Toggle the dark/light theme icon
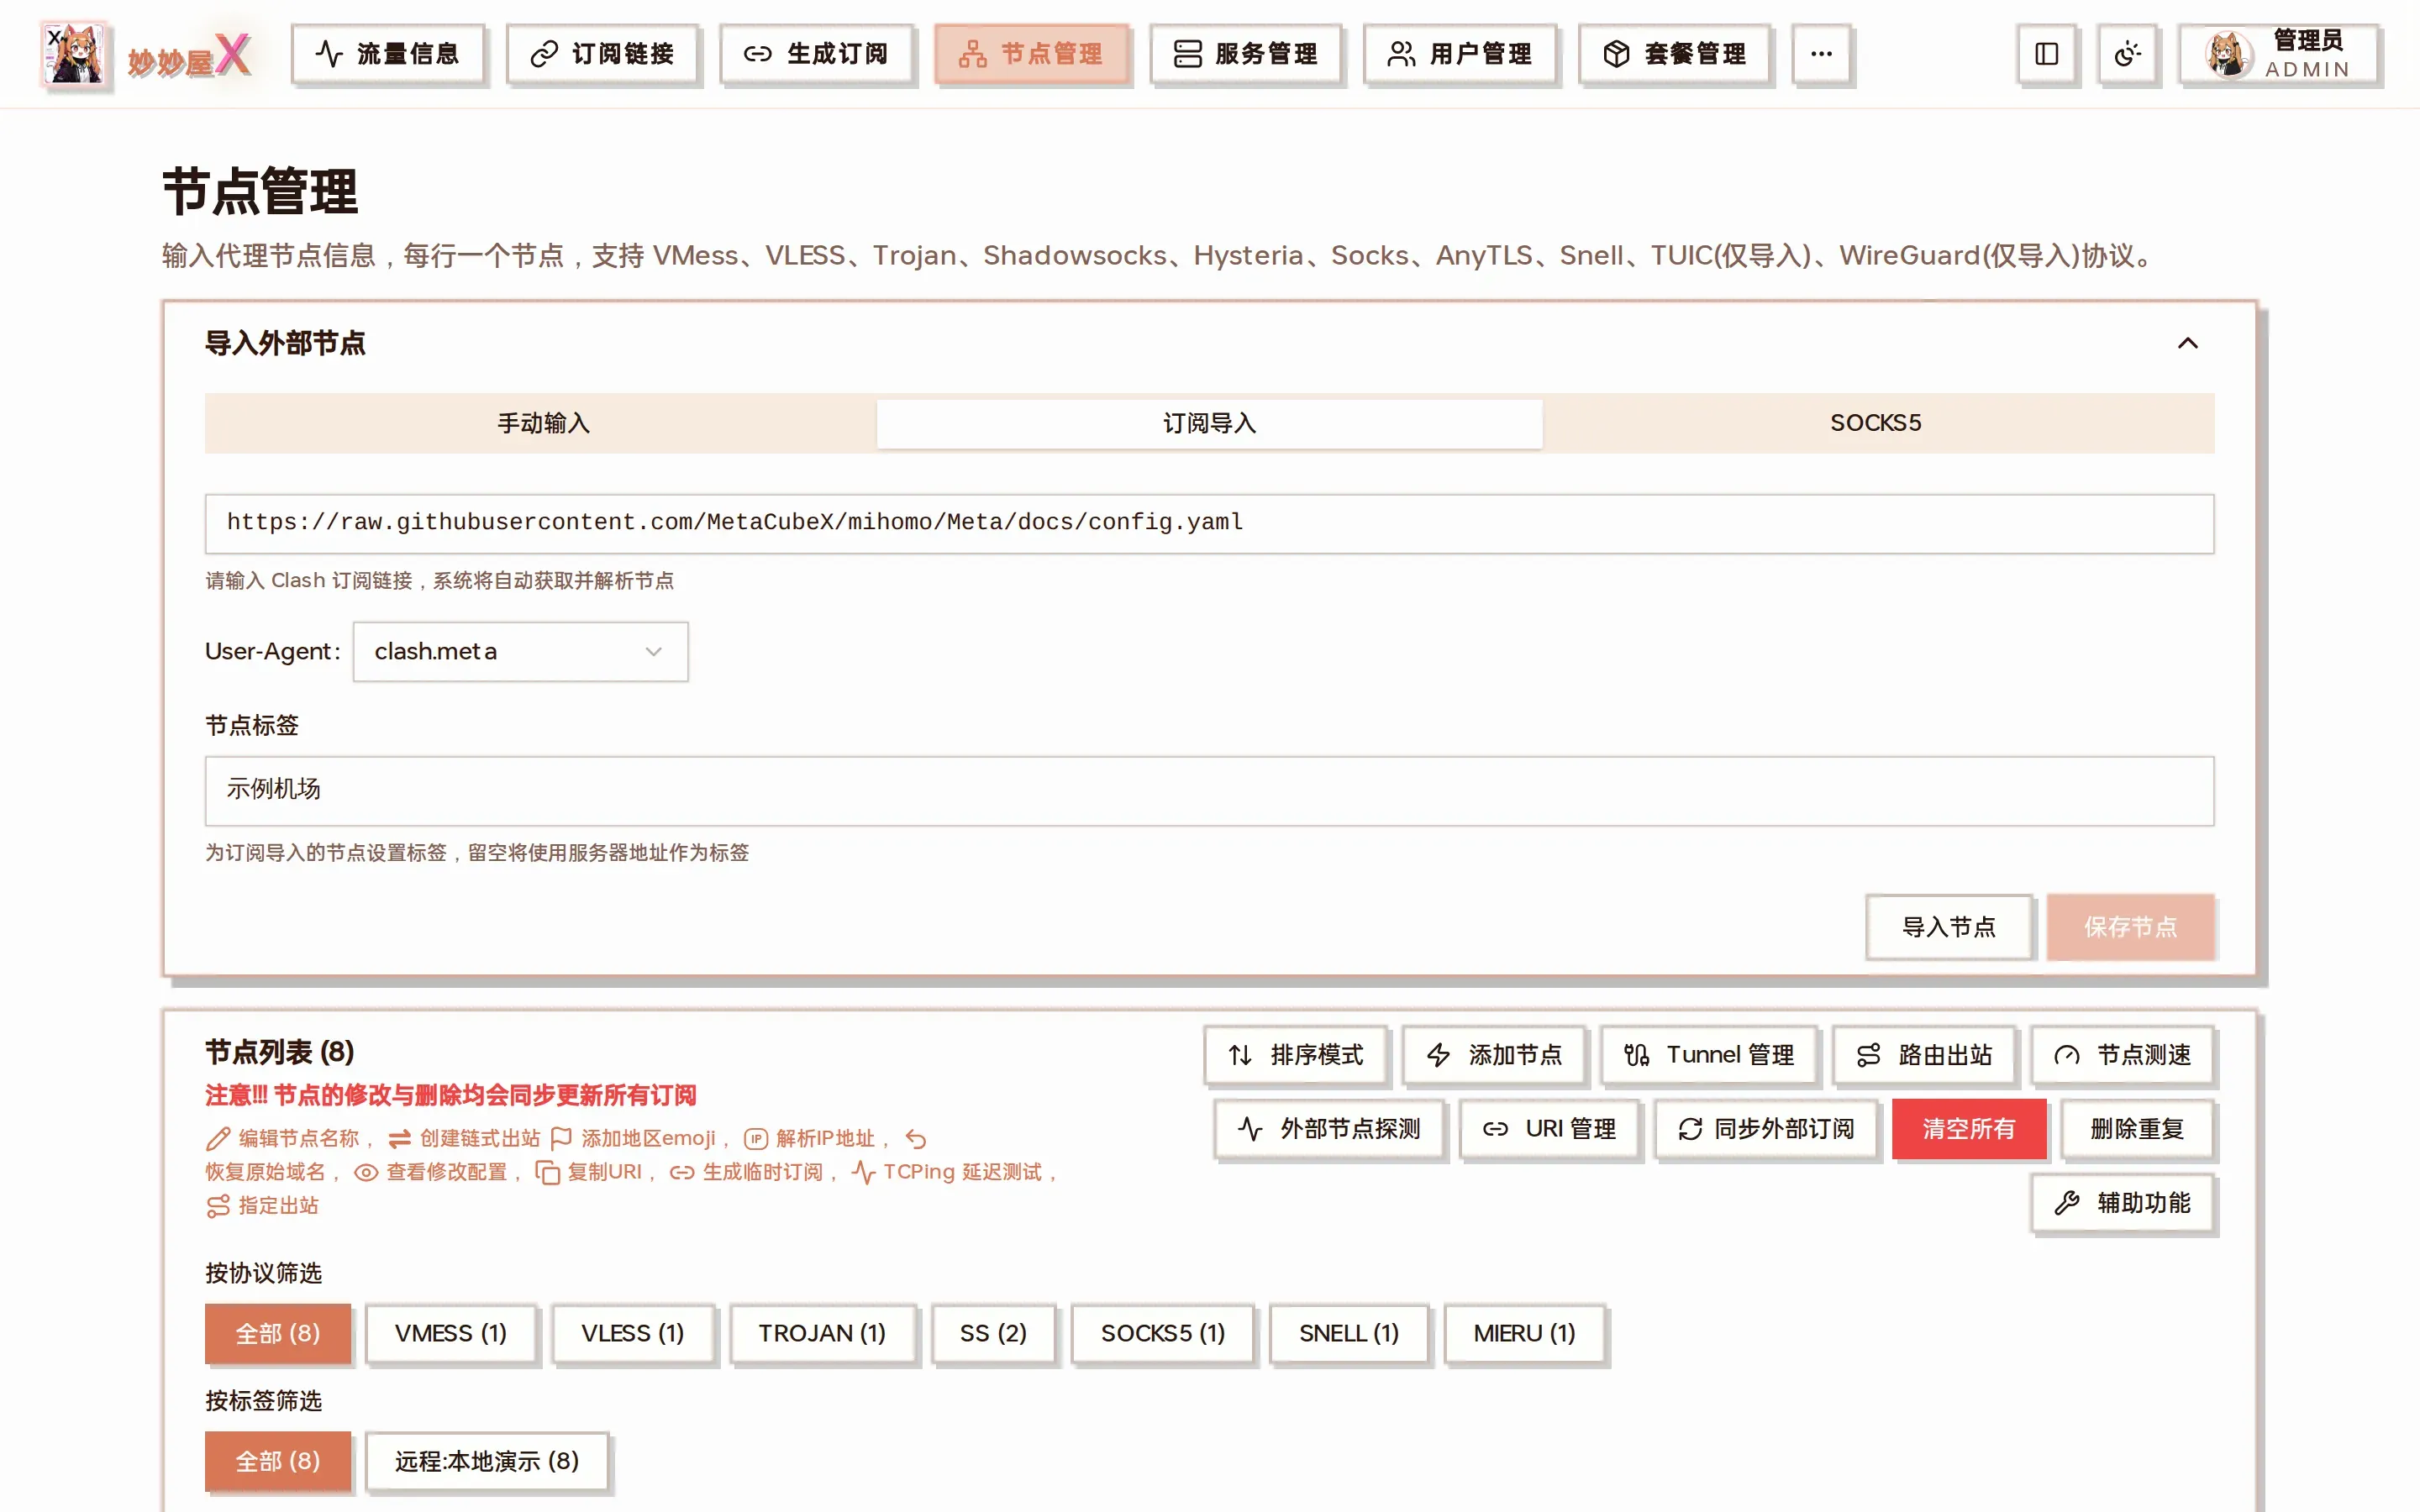The height and width of the screenshot is (1512, 2420). pos(2127,54)
